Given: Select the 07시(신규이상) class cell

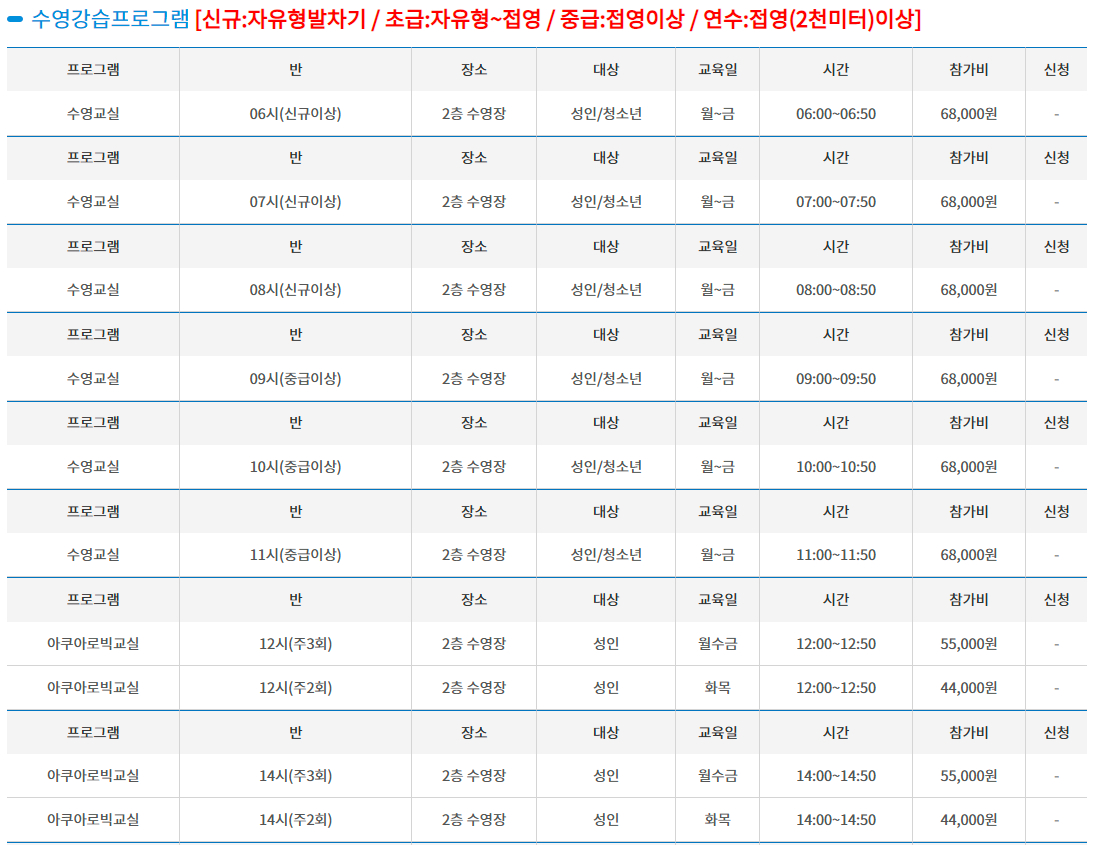Looking at the screenshot, I should click(295, 202).
